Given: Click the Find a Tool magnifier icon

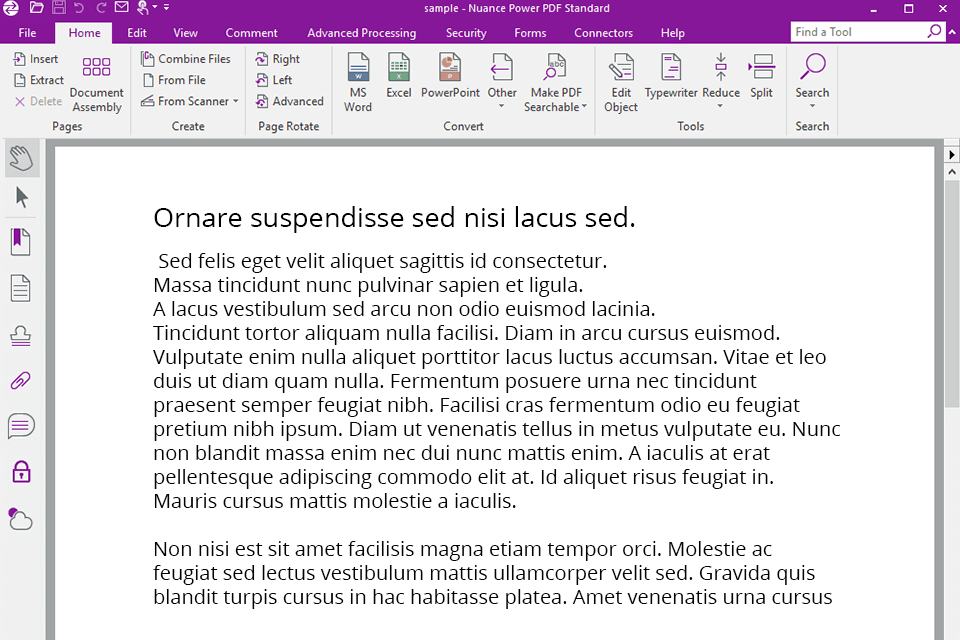Looking at the screenshot, I should [x=934, y=31].
